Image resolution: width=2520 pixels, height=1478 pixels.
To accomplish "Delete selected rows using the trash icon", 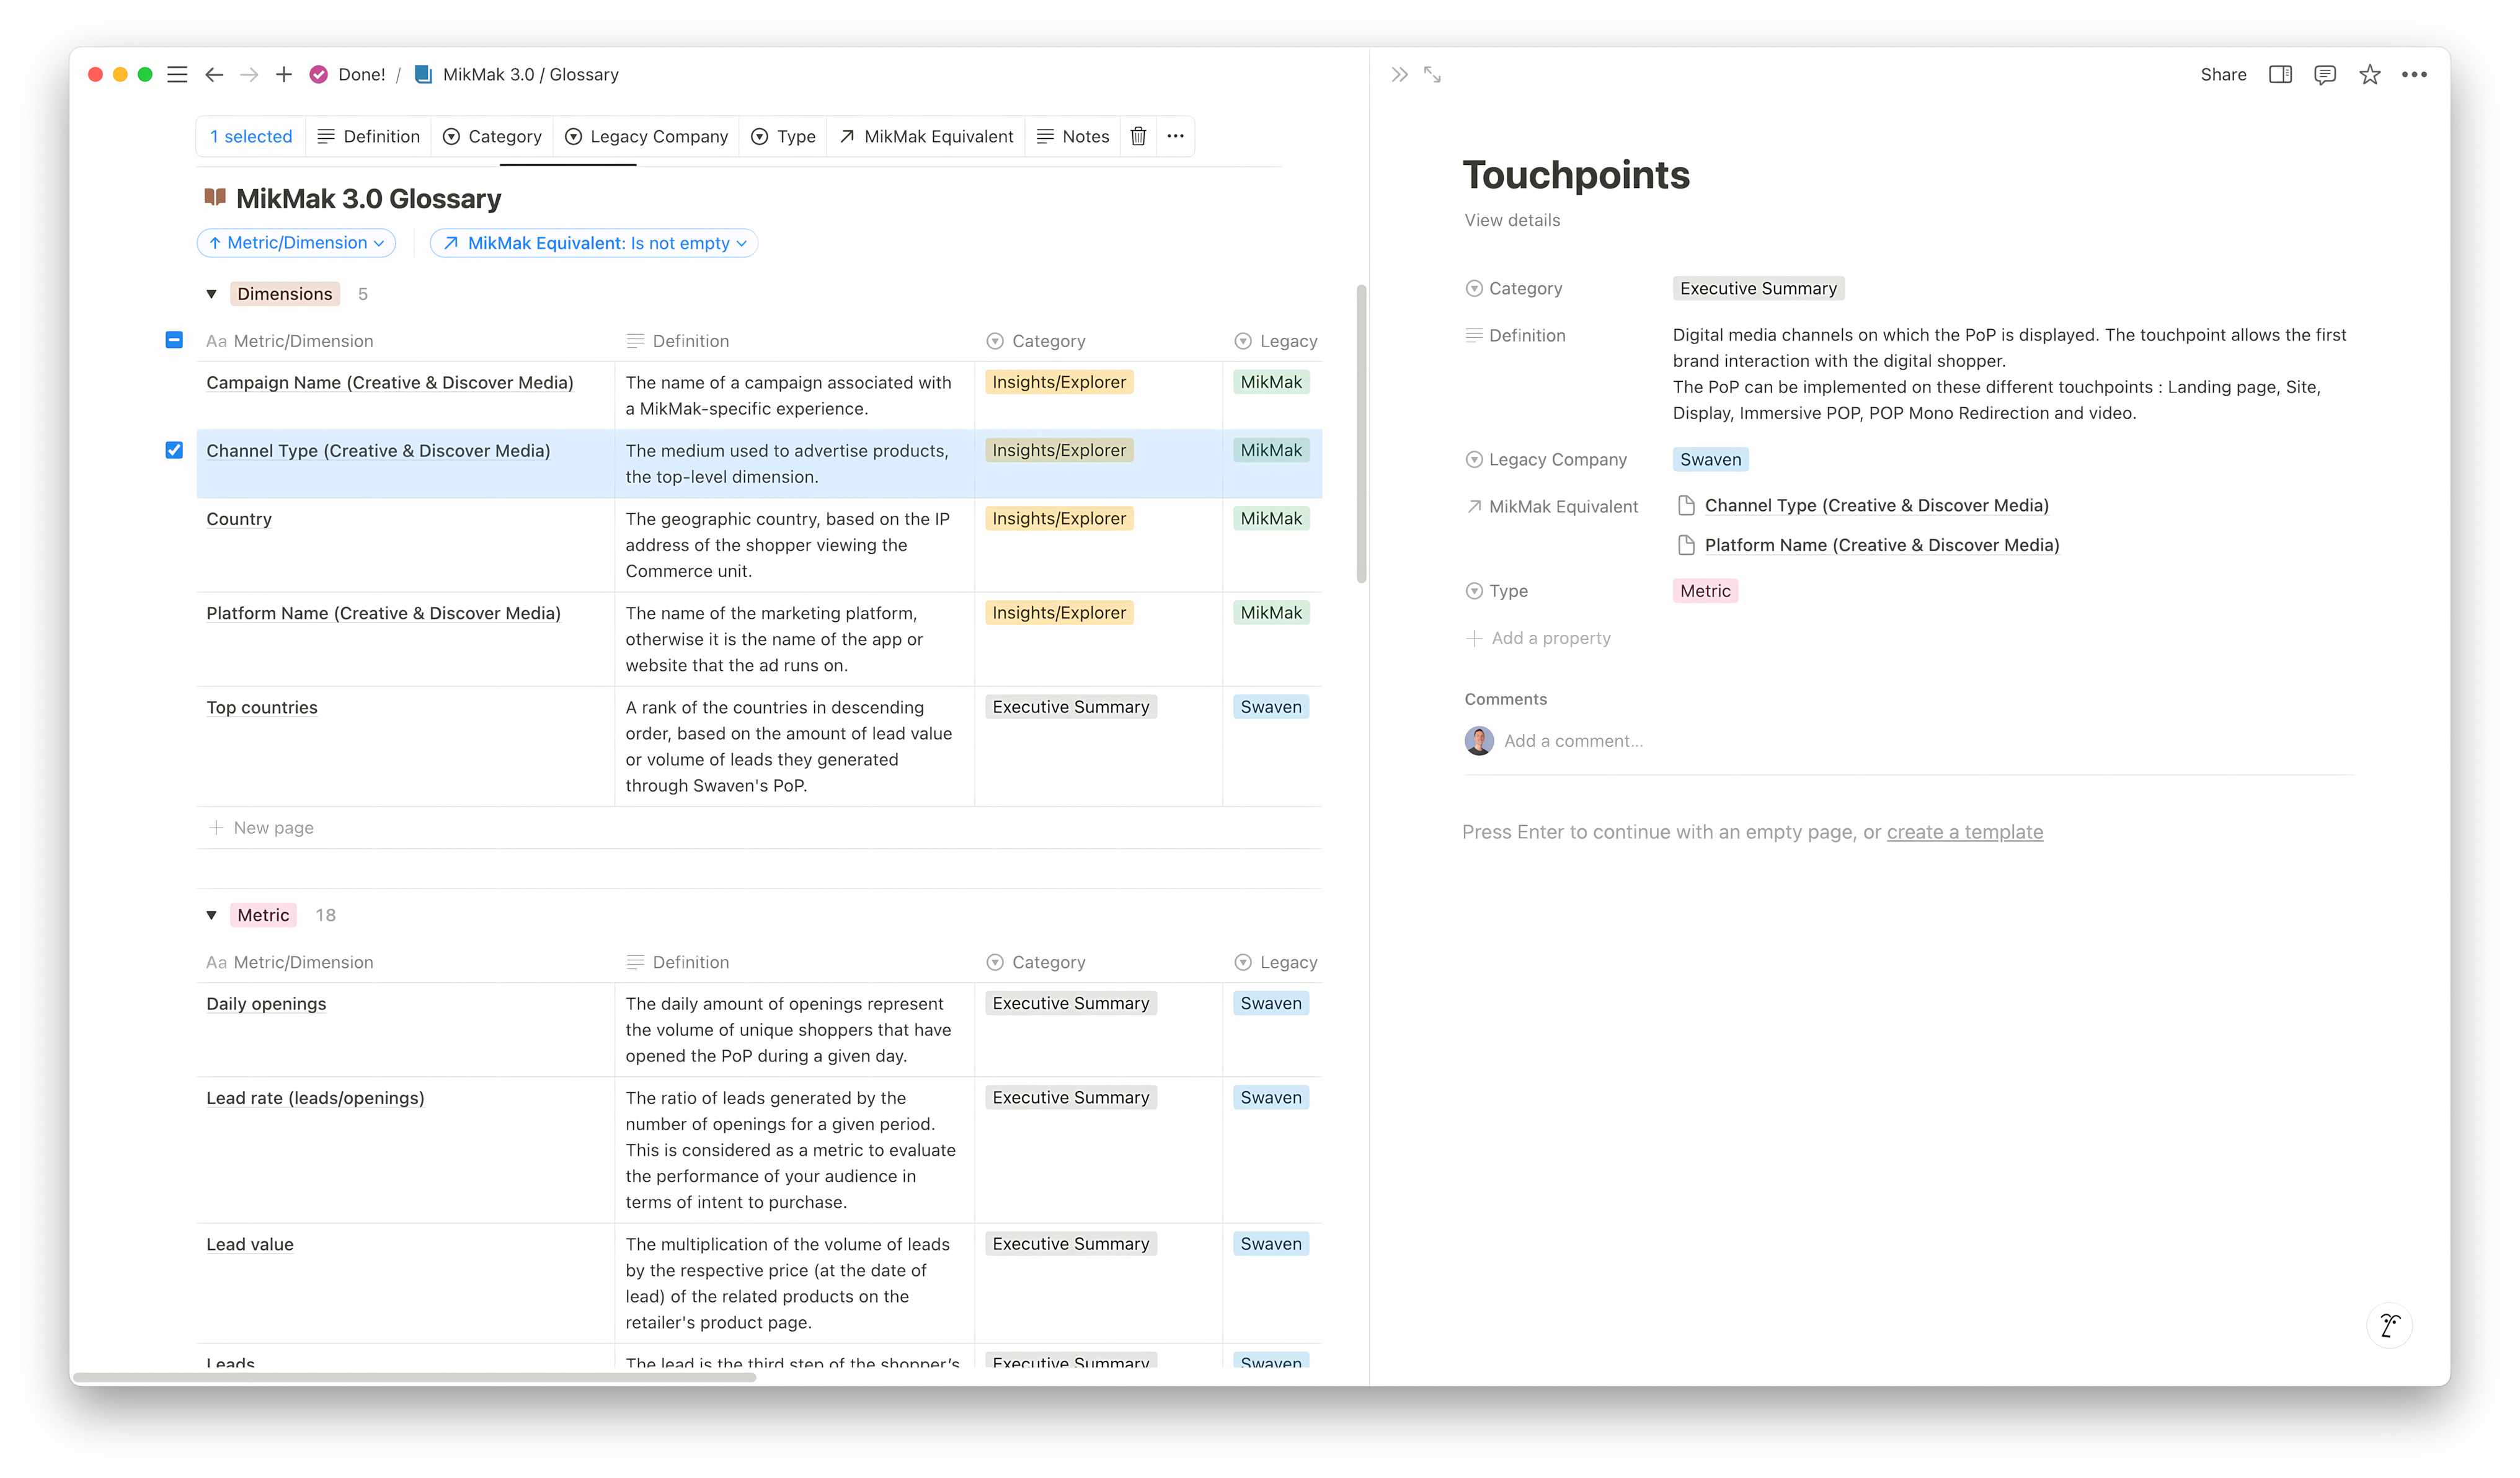I will (1138, 136).
